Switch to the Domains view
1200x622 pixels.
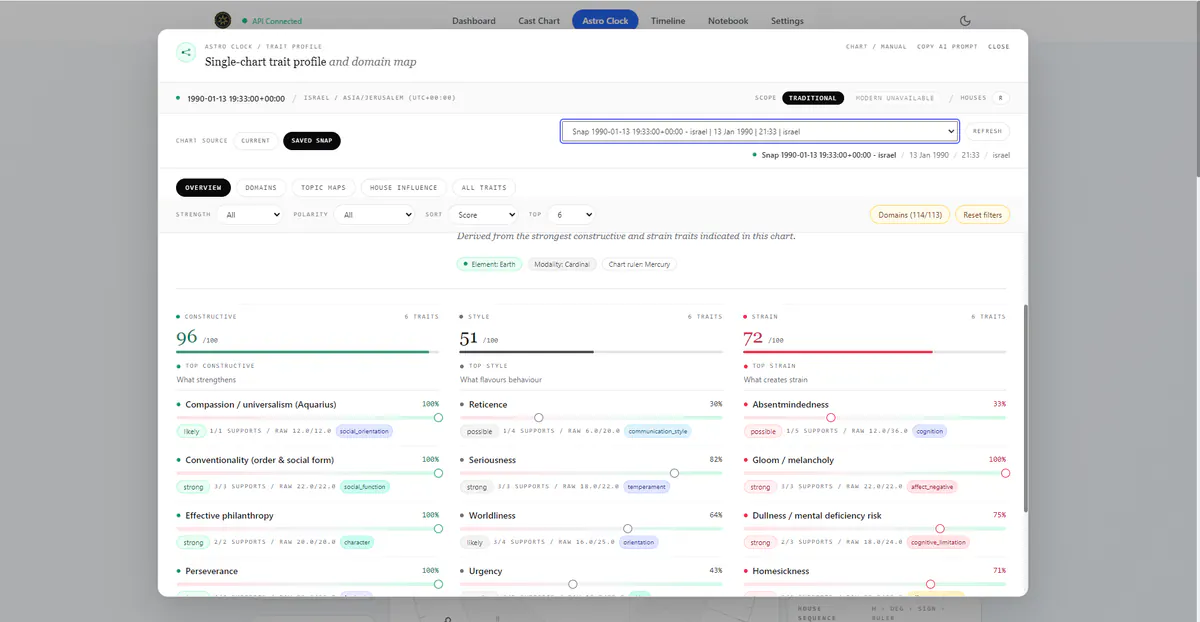point(261,187)
